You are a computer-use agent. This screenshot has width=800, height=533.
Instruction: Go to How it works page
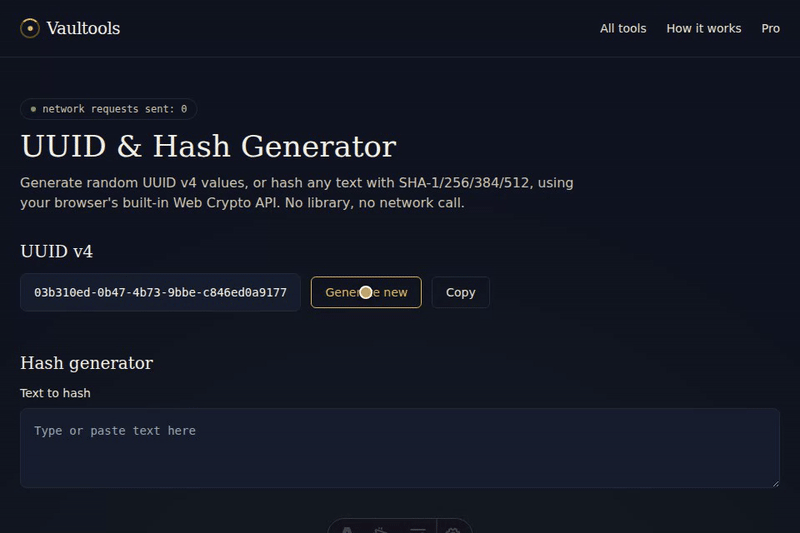click(704, 29)
